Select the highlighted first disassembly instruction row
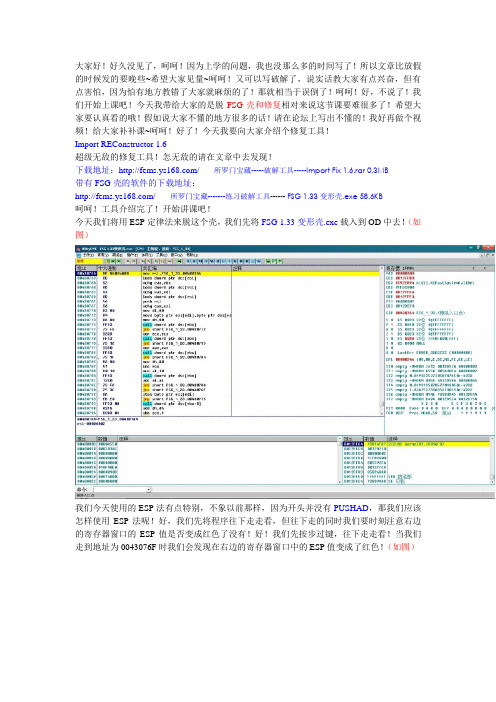 228,273
